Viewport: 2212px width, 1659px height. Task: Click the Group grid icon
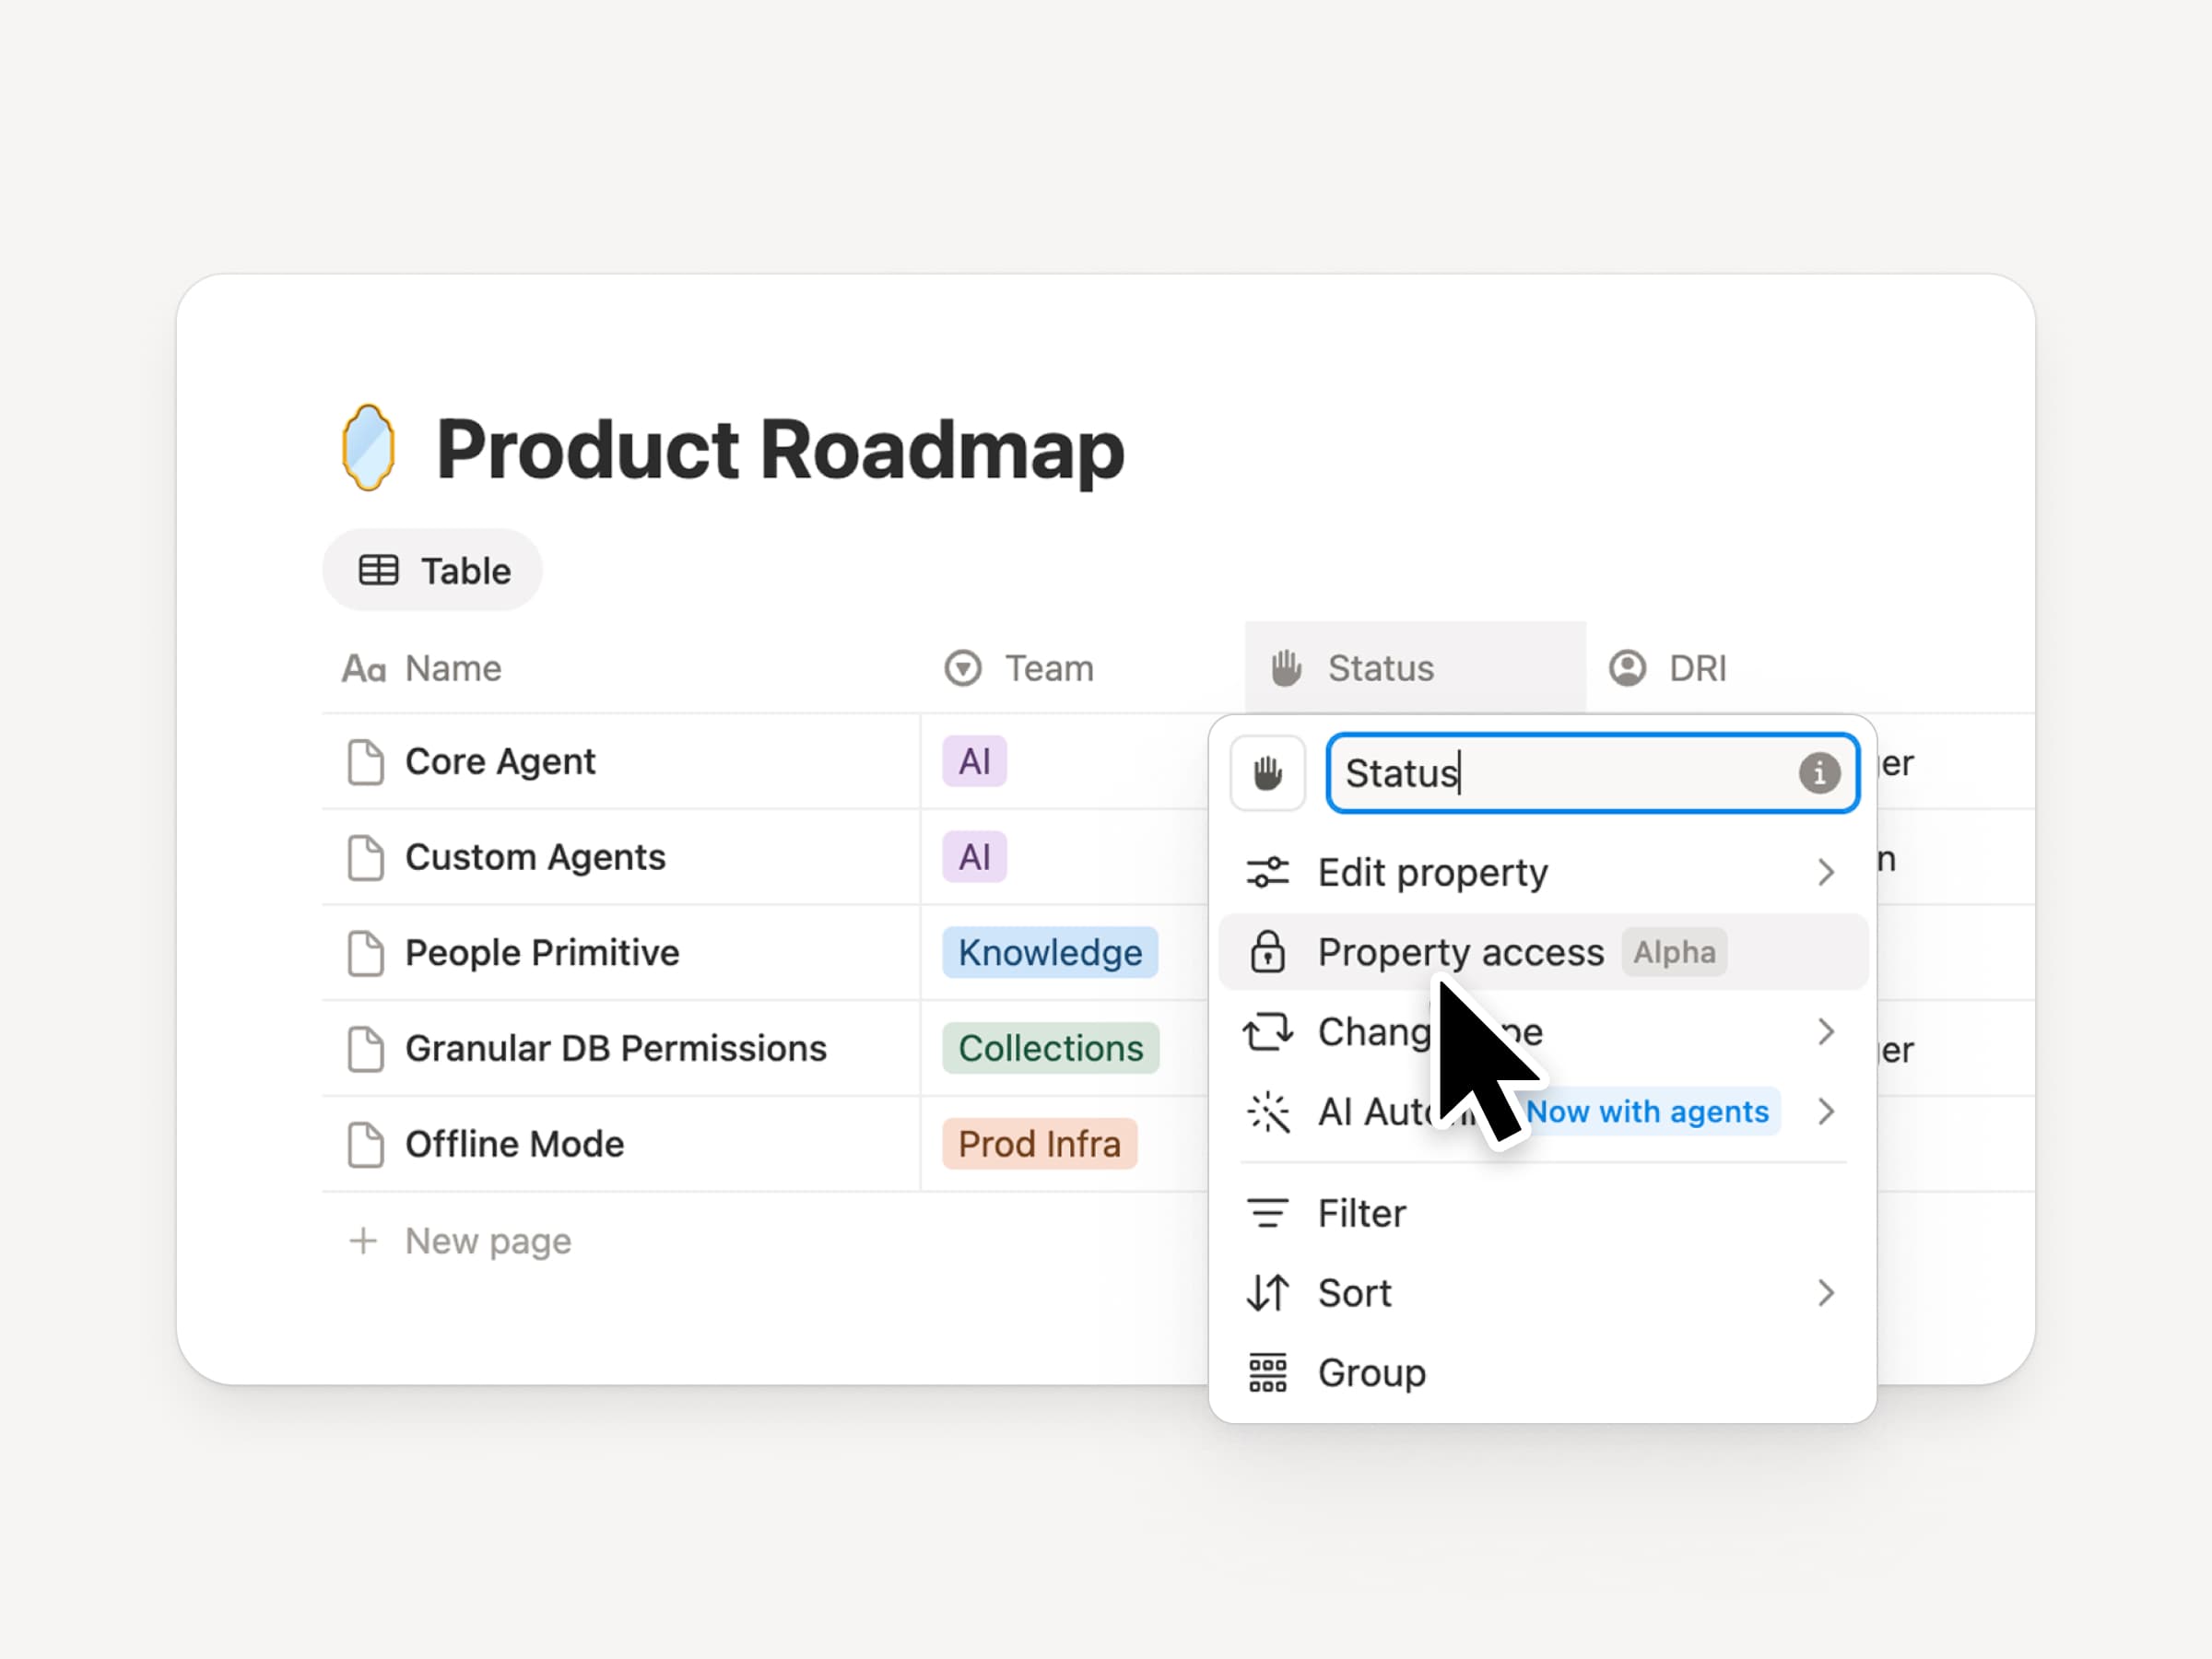click(1267, 1373)
